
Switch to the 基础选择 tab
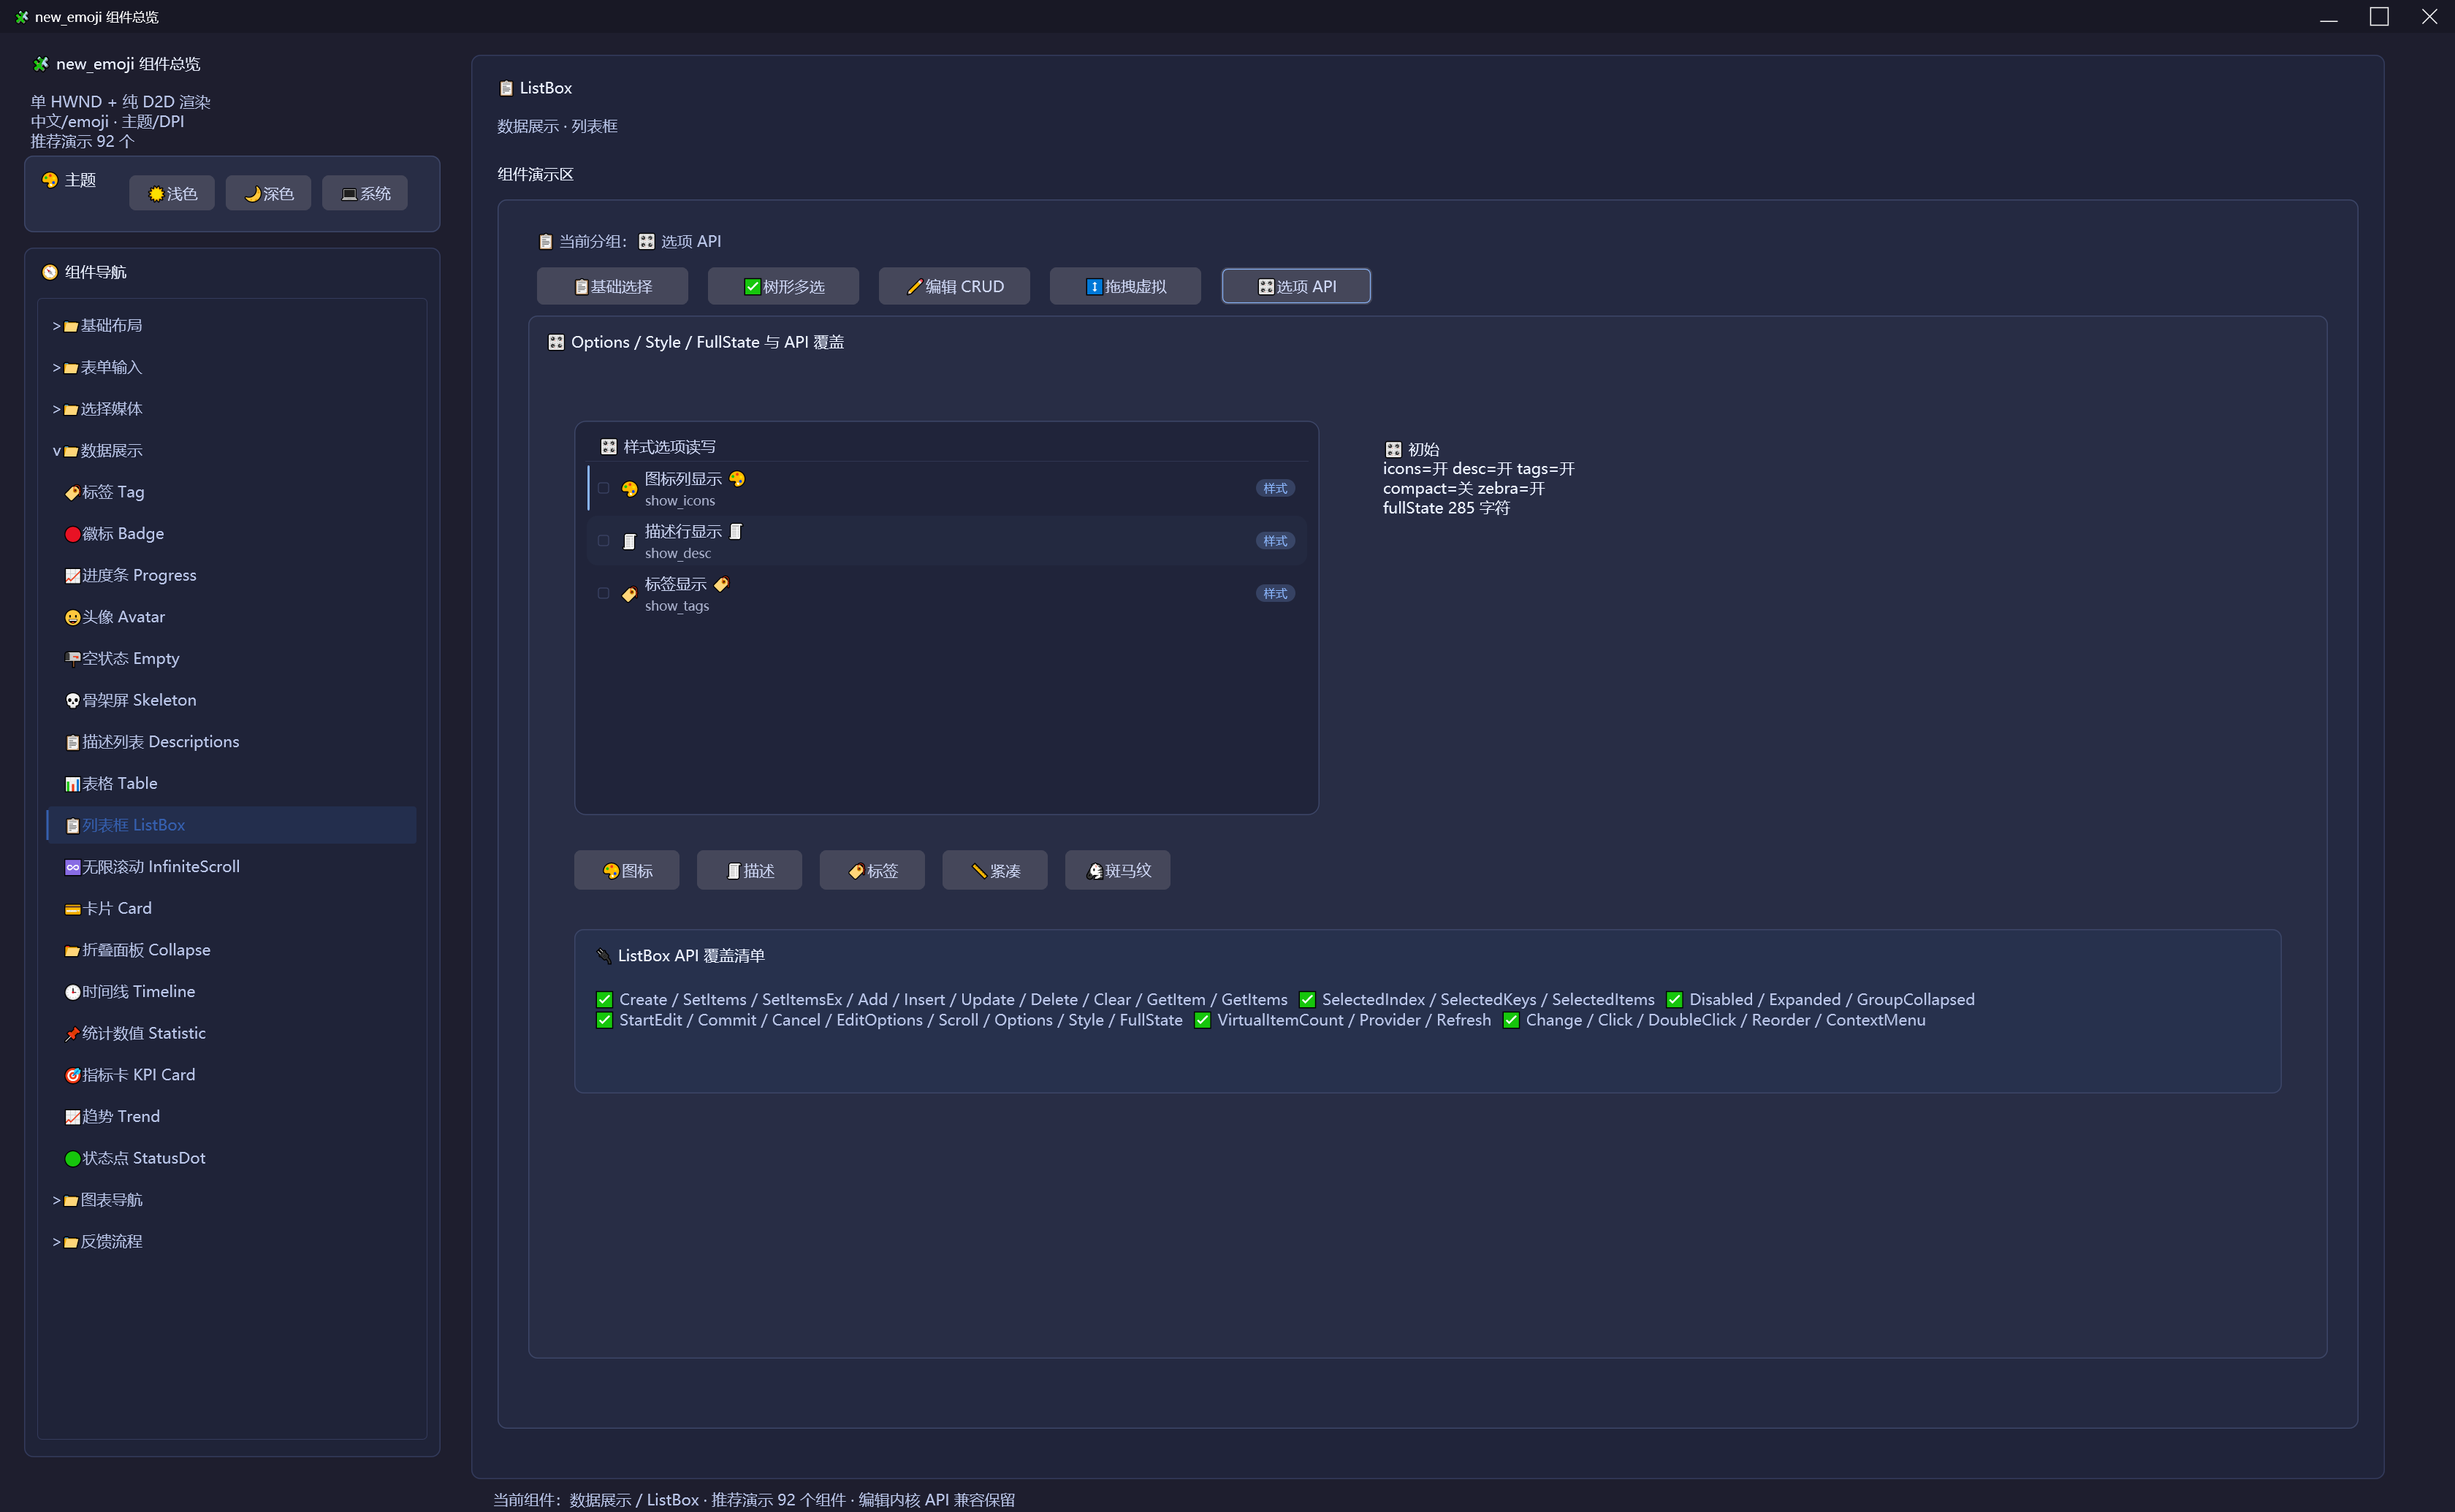click(613, 286)
